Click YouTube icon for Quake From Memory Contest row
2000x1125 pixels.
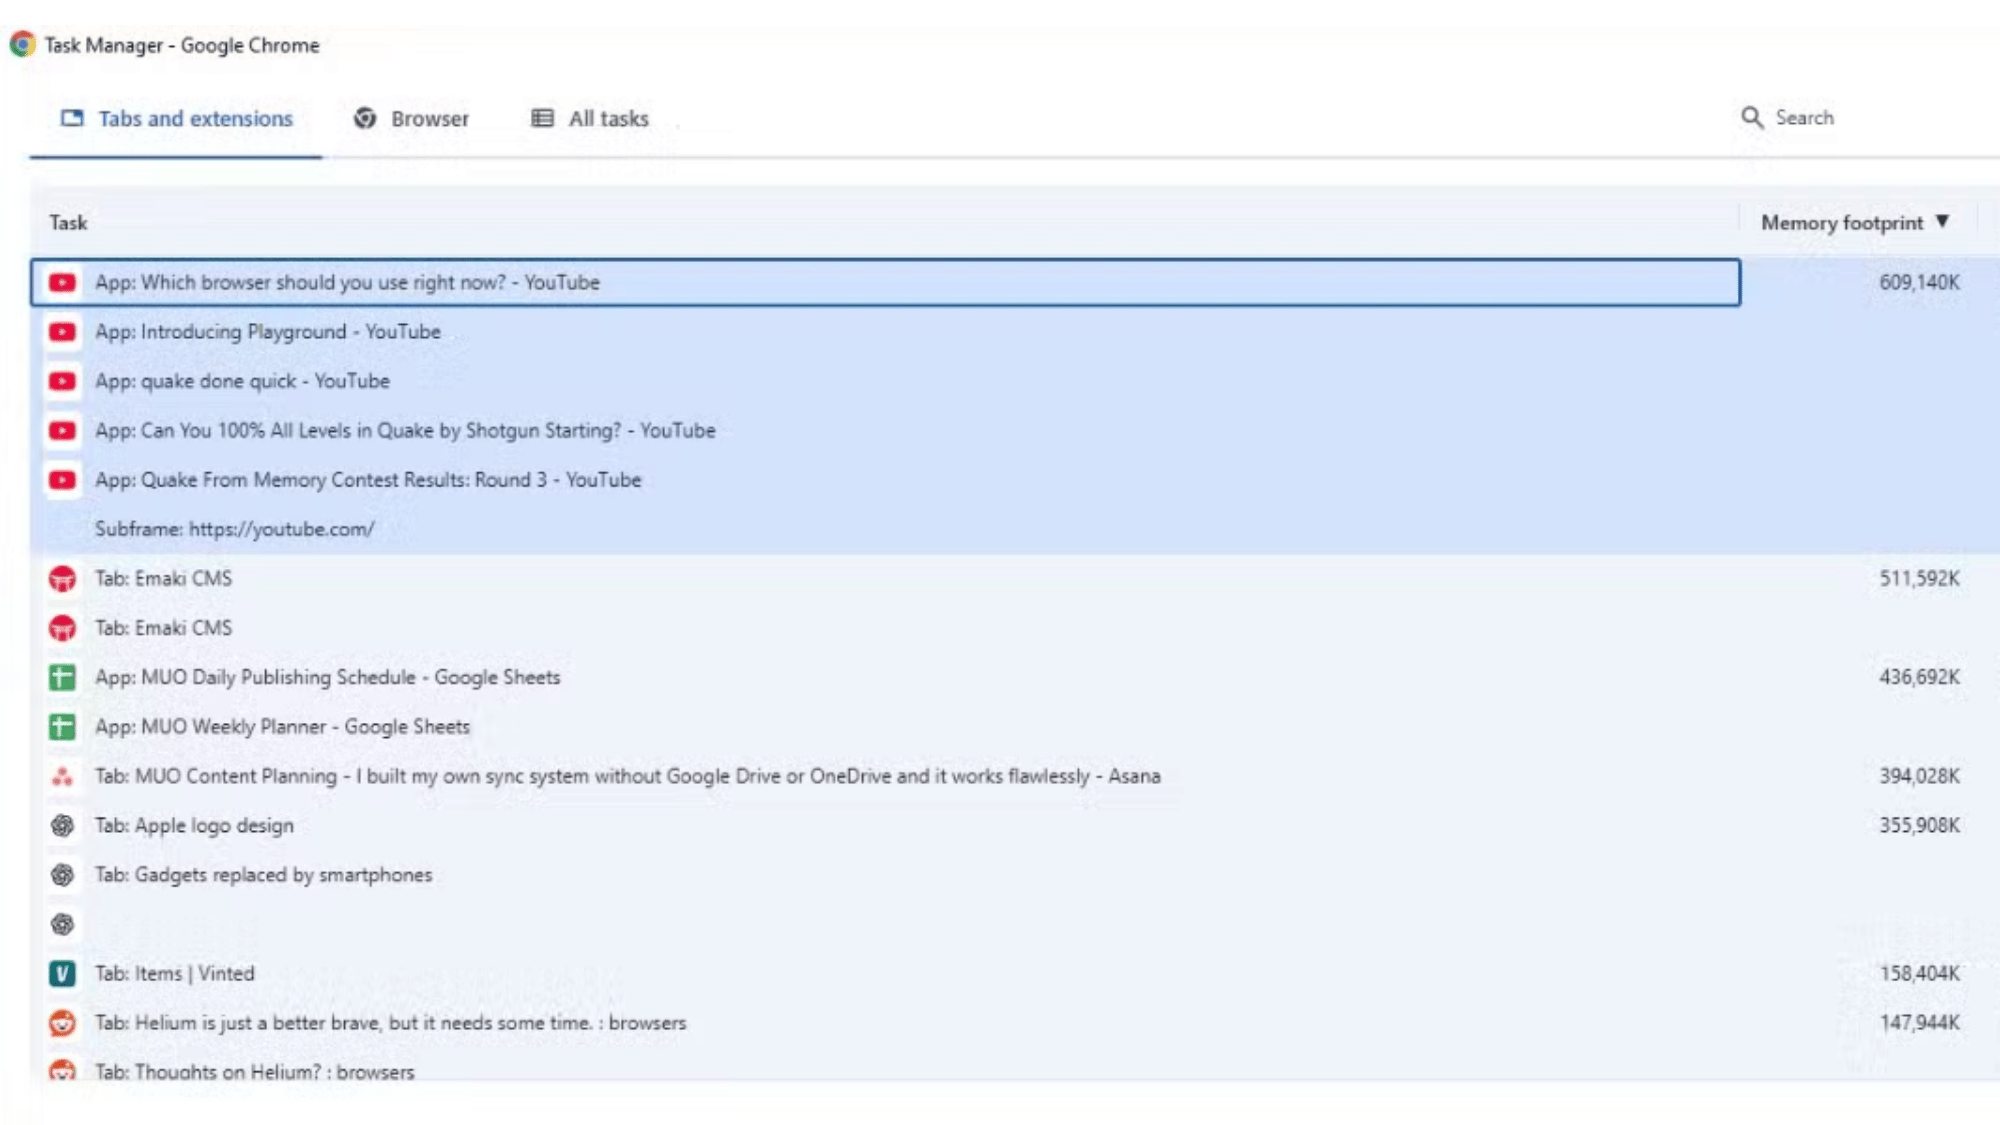(62, 480)
